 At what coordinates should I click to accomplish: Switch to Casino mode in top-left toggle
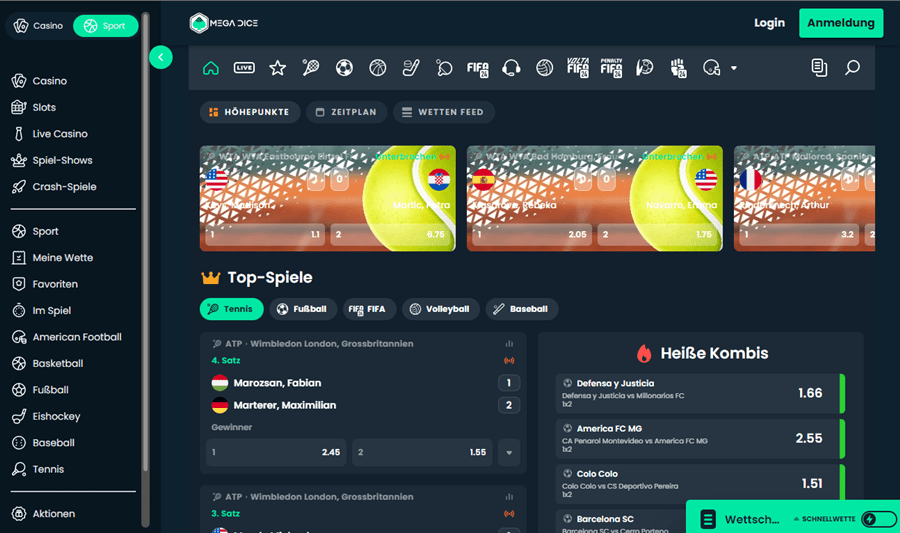coord(39,26)
